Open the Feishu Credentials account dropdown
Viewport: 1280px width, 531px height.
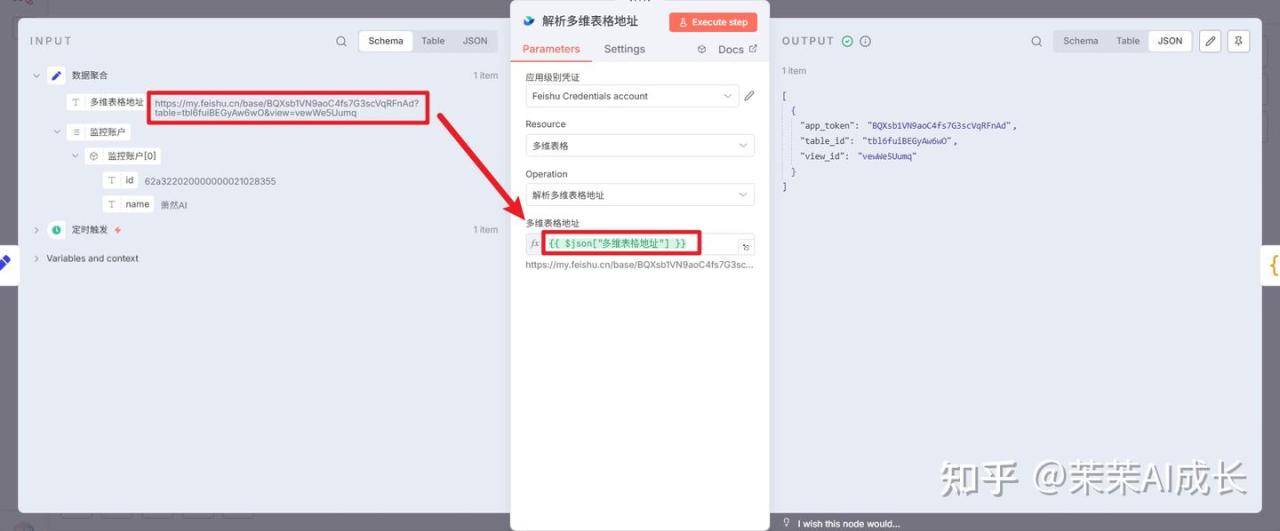pyautogui.click(x=632, y=96)
